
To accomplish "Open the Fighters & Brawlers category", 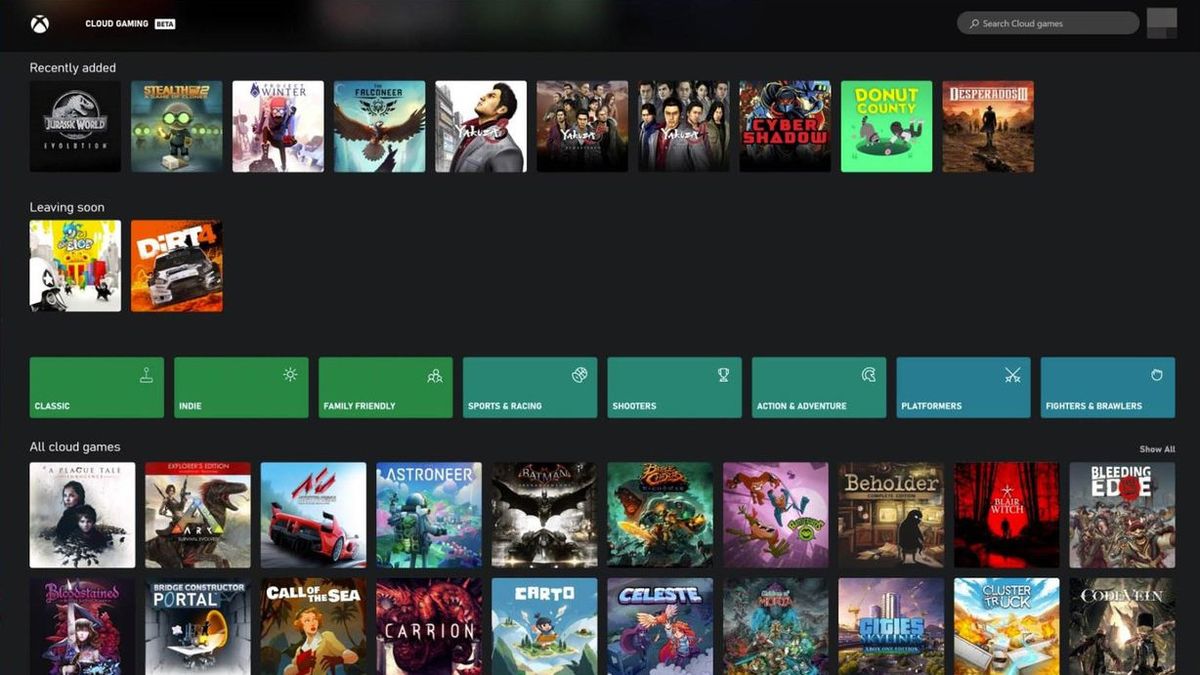I will coord(1108,387).
